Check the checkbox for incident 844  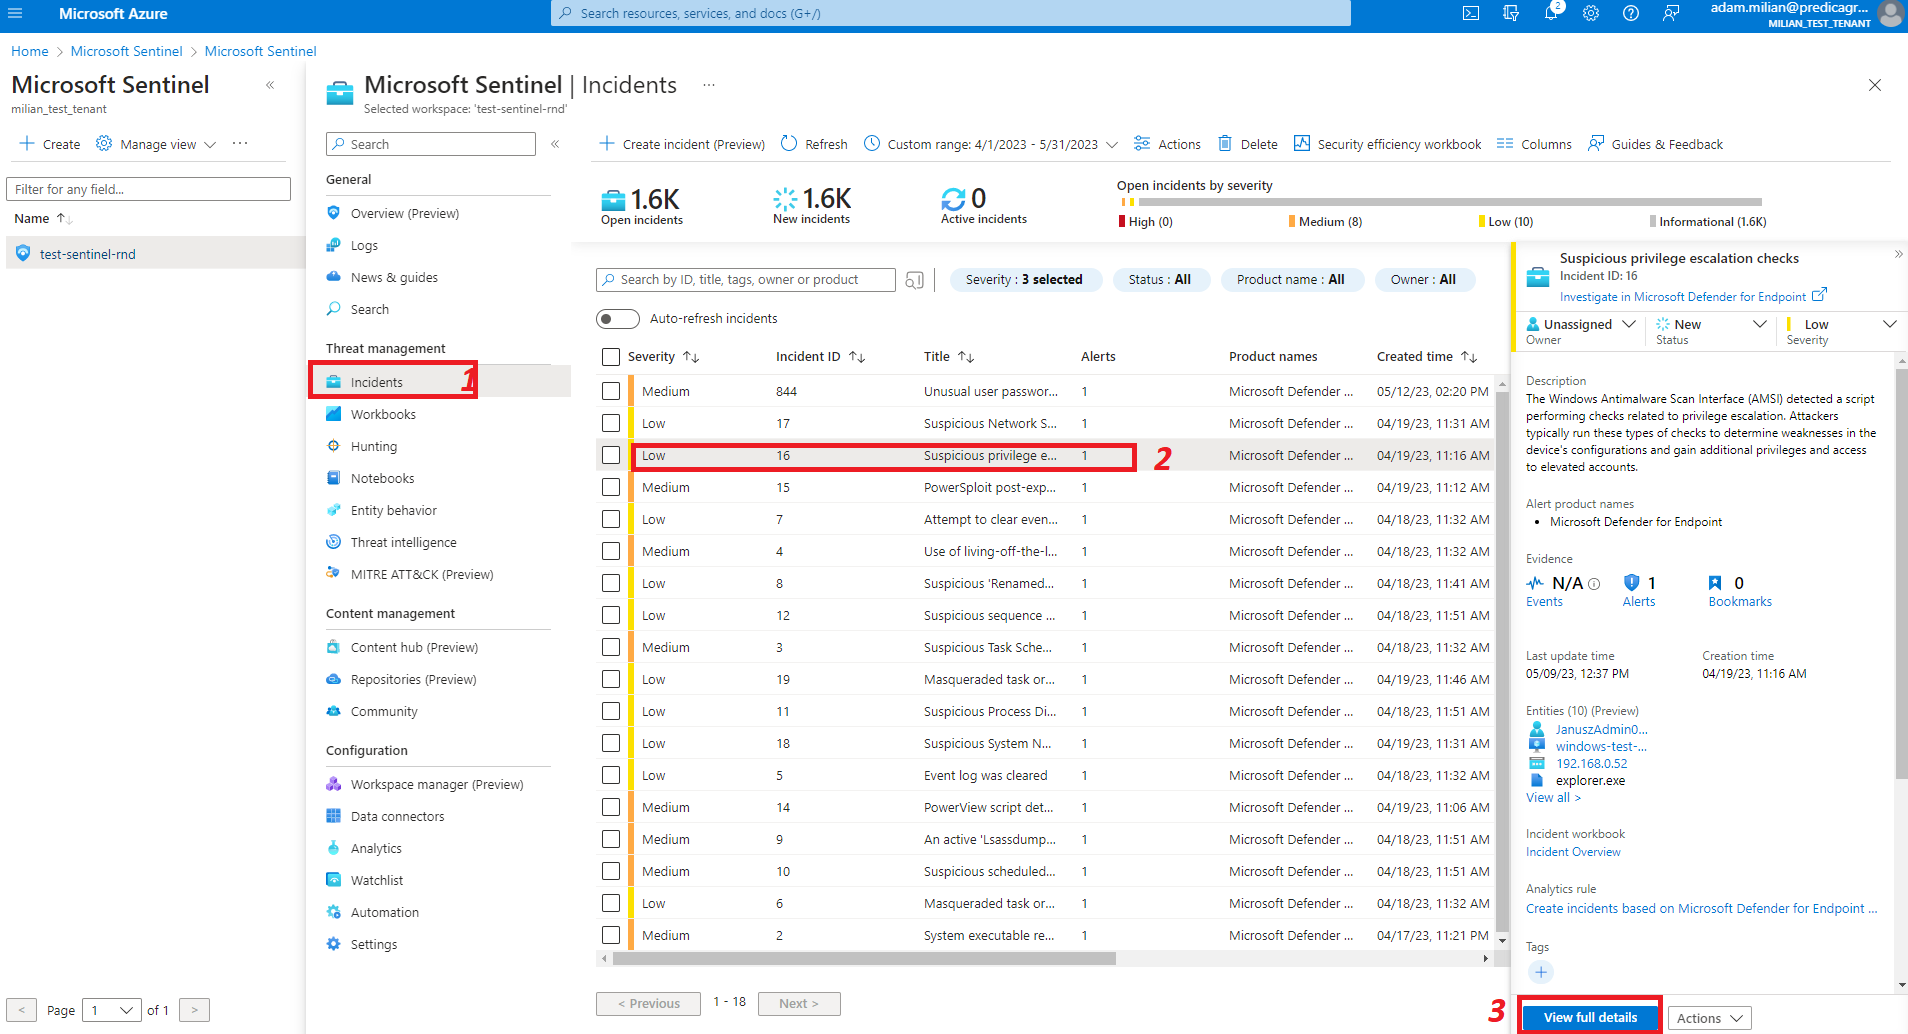click(x=611, y=390)
